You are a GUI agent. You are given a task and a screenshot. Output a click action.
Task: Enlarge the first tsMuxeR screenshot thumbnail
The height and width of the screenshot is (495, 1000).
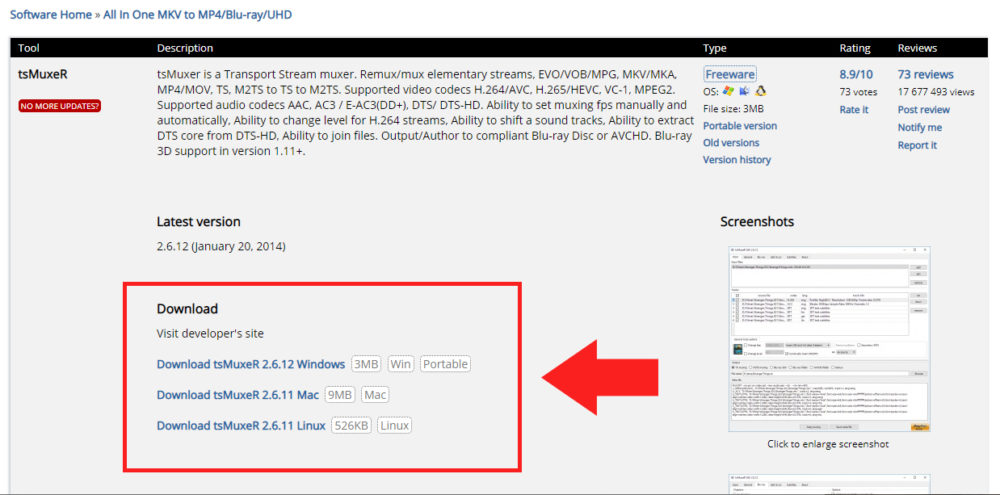click(828, 339)
